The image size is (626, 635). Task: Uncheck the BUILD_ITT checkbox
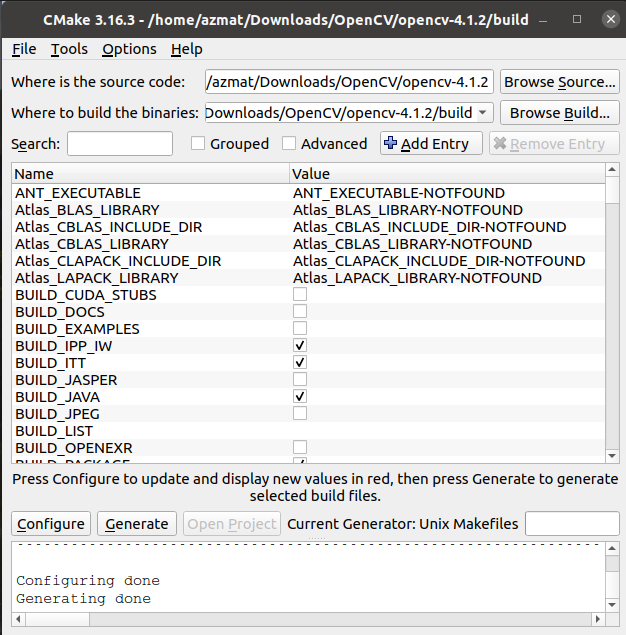[x=300, y=362]
